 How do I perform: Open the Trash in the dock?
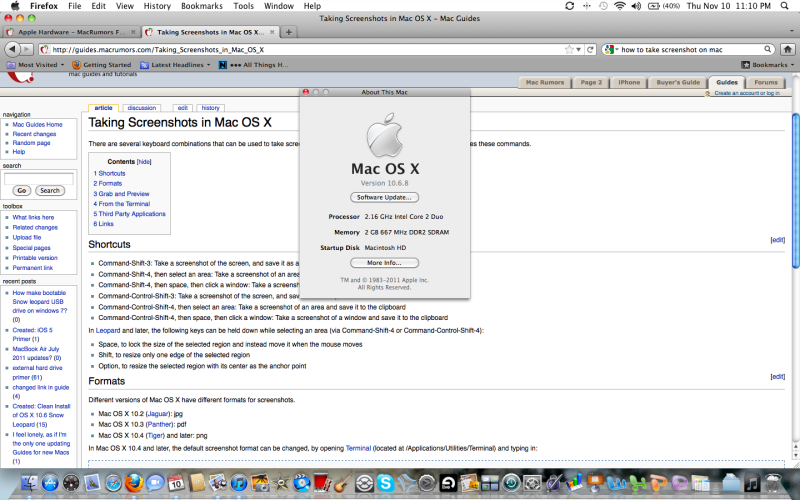pos(773,483)
